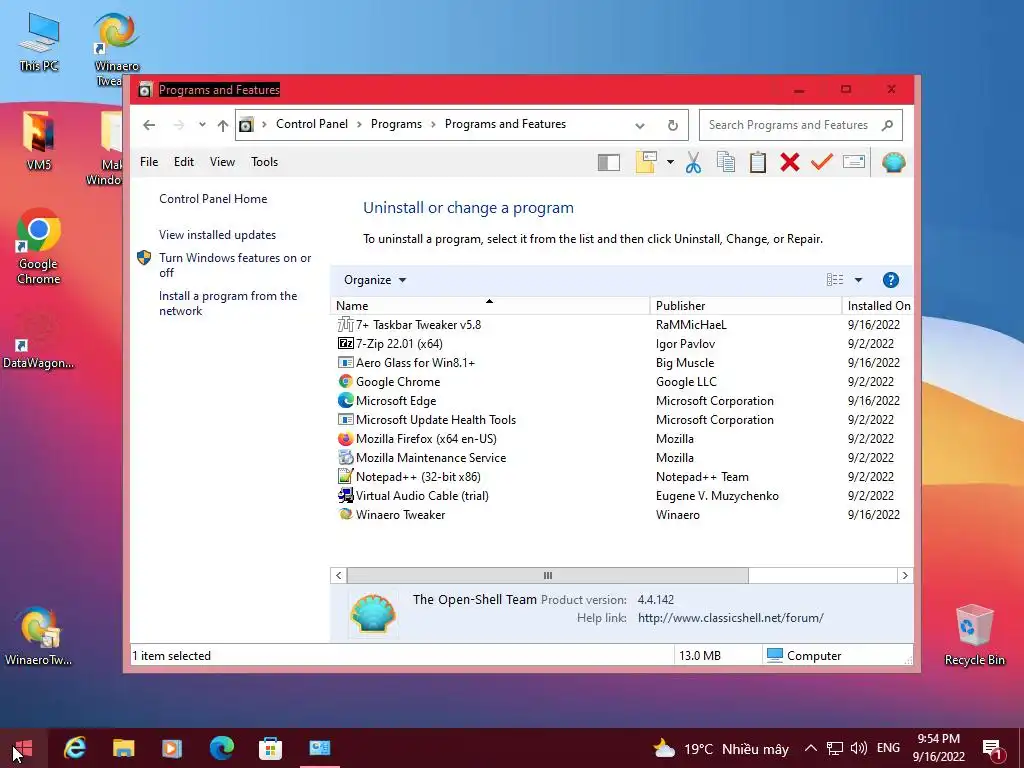Click the red X Delete icon
Image resolution: width=1024 pixels, height=768 pixels.
[790, 162]
